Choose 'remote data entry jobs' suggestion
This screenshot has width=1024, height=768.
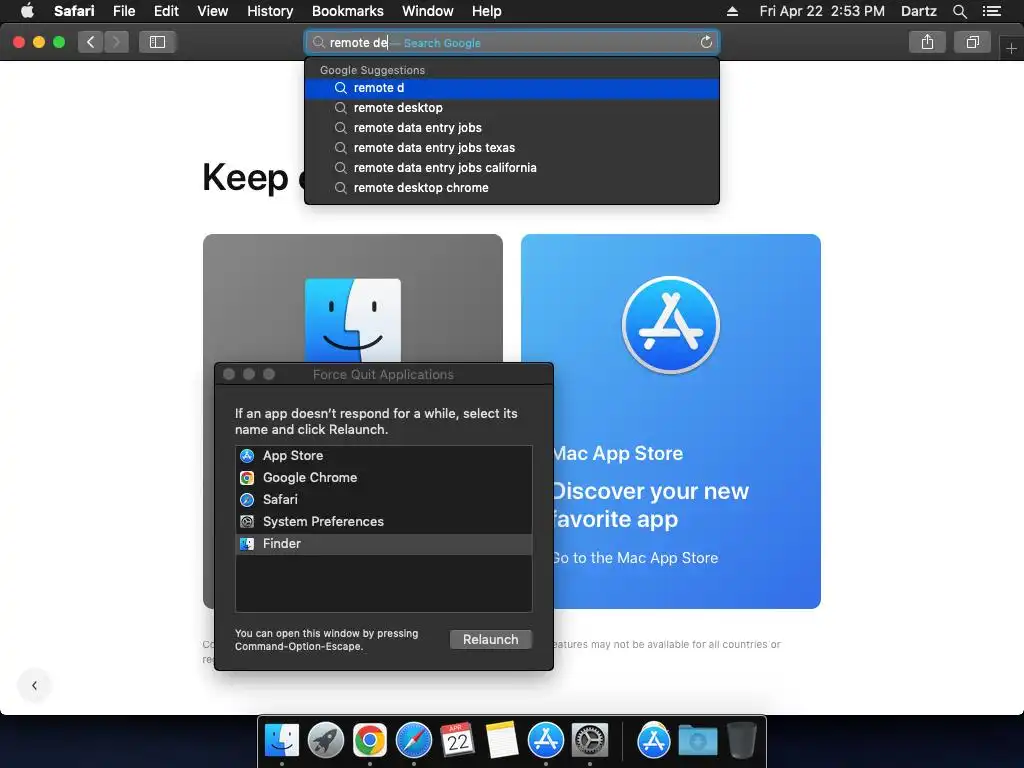(x=511, y=128)
